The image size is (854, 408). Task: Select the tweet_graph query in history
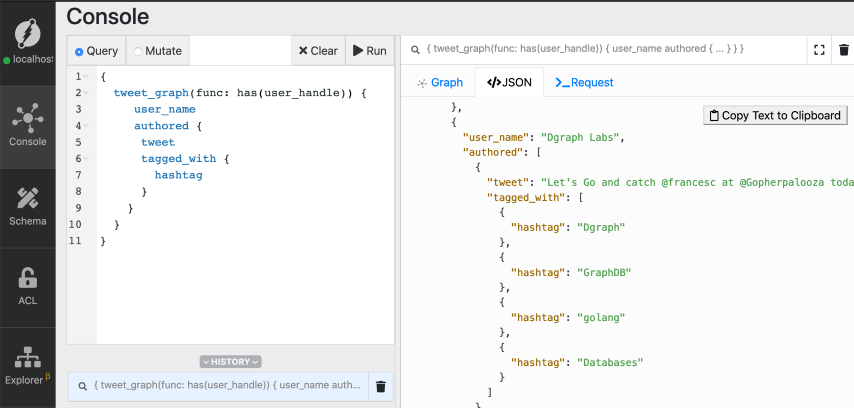(218, 385)
